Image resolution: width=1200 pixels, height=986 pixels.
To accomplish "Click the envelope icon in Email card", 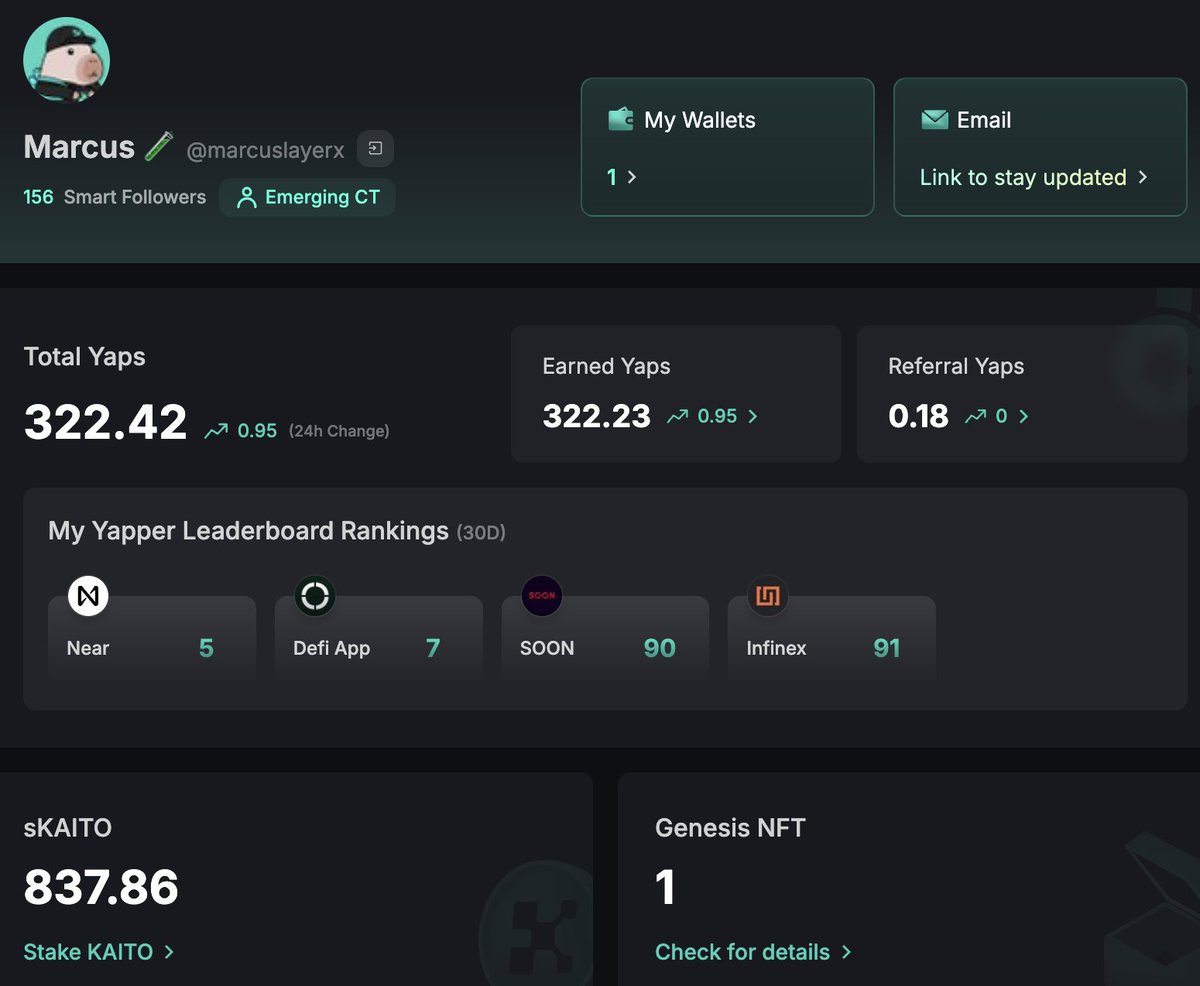I will point(934,120).
